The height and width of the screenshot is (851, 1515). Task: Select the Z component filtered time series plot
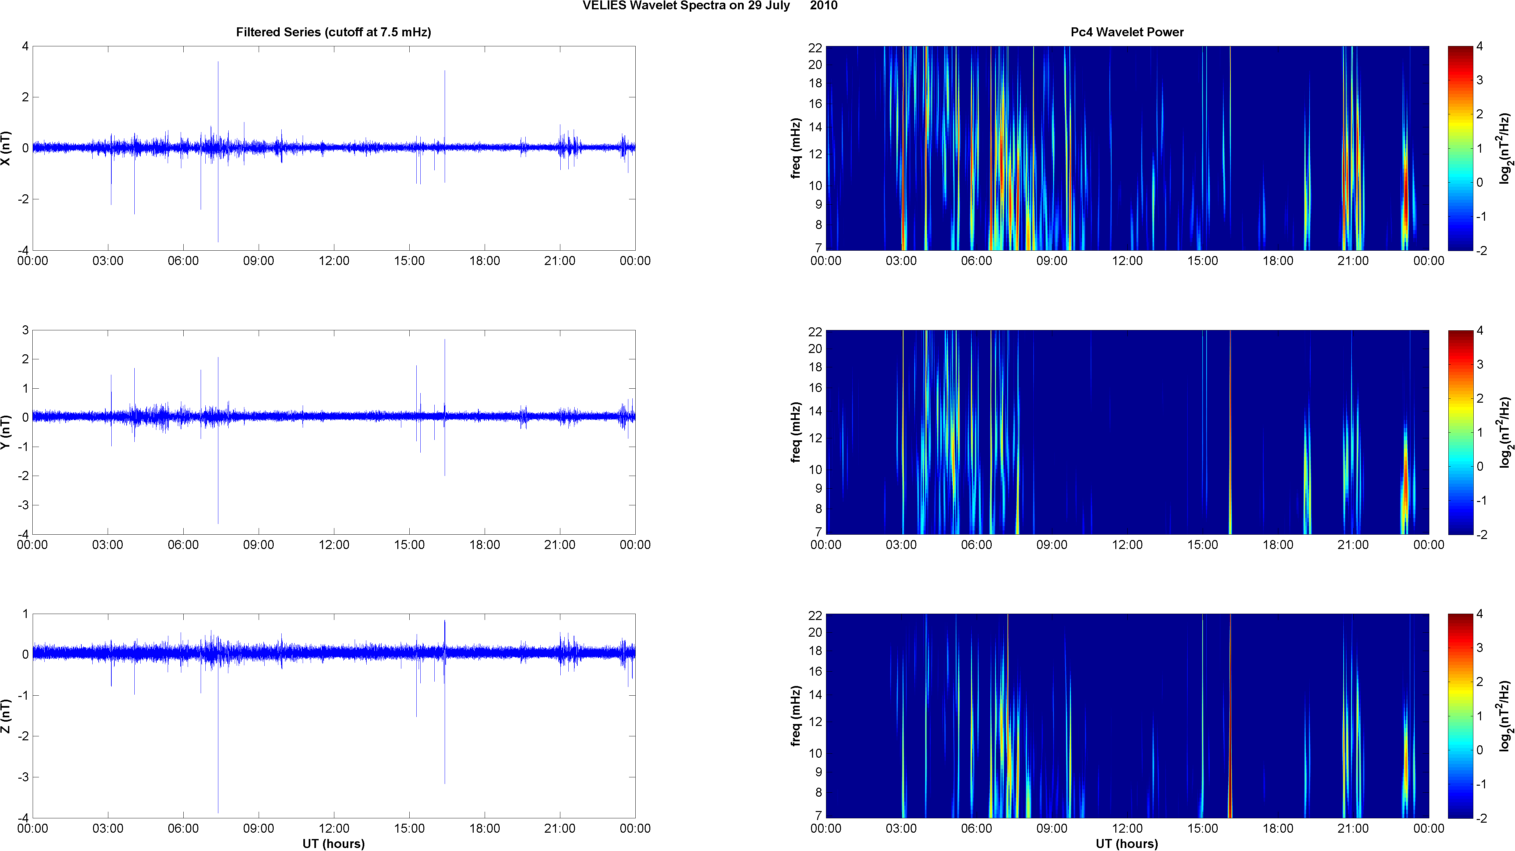334,716
